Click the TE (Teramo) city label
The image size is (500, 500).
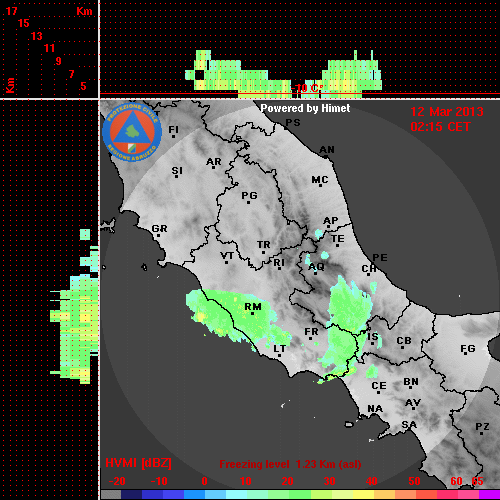338,240
